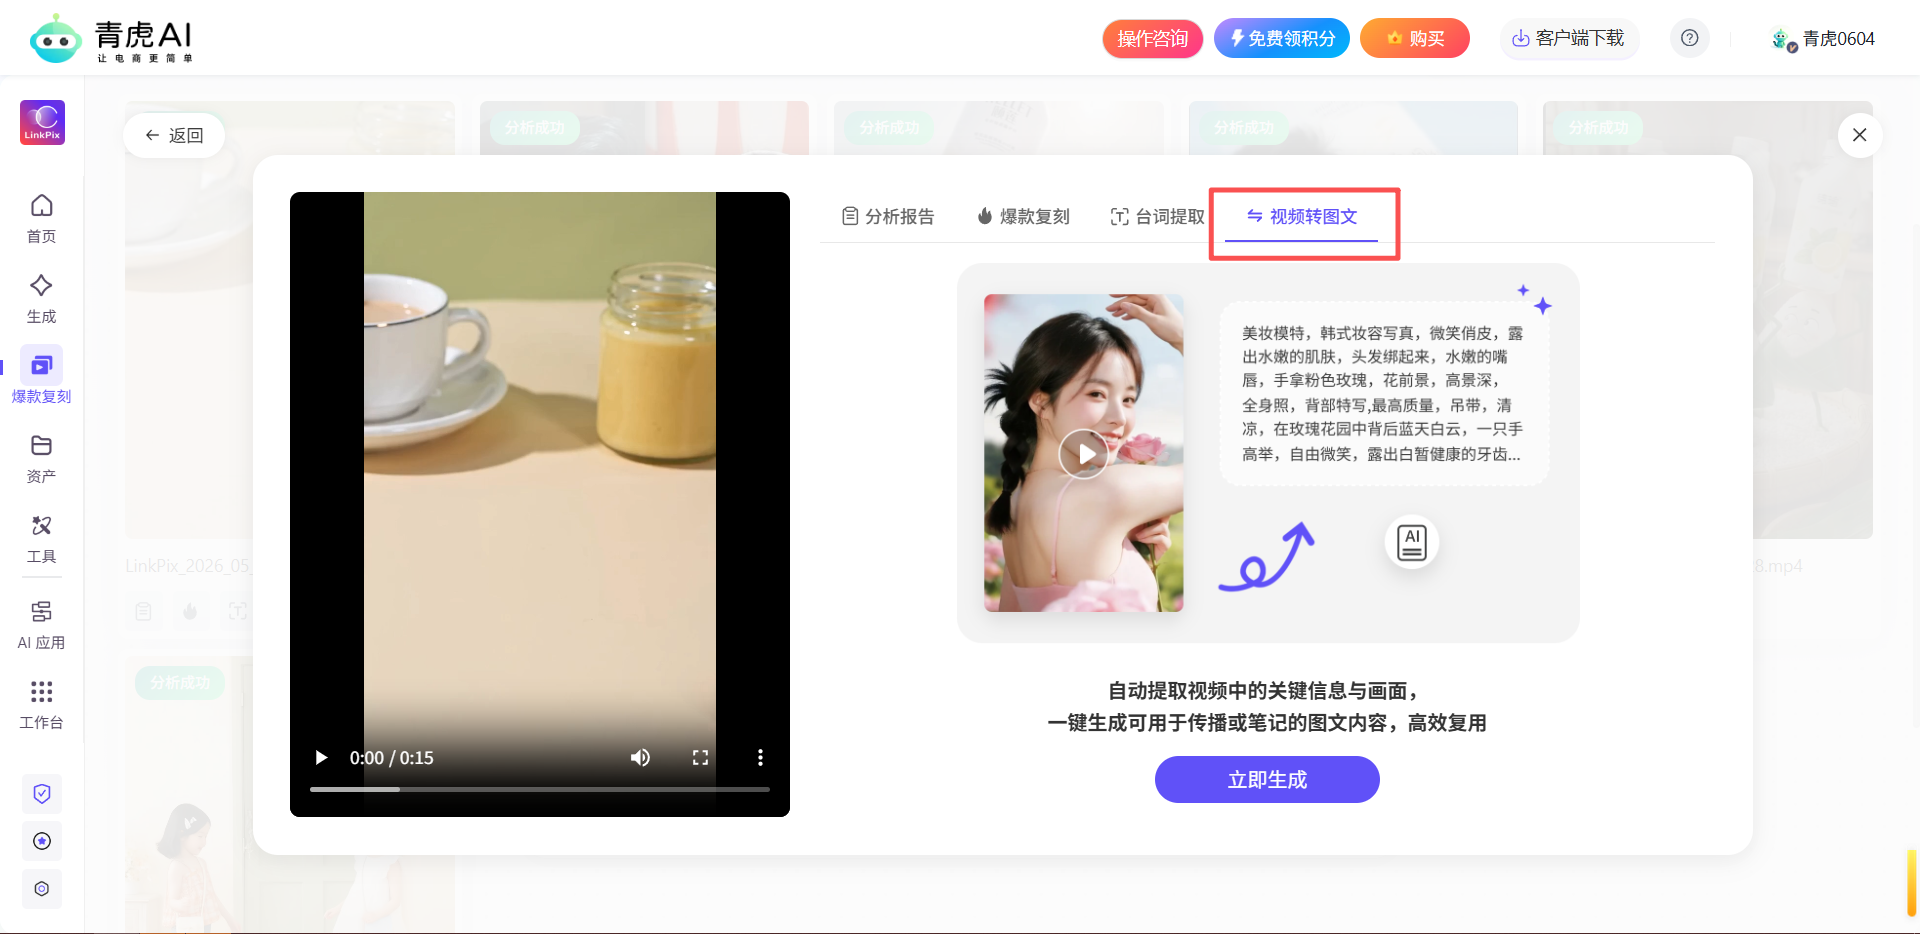Click the 购买 button
1920x934 pixels.
(x=1415, y=38)
